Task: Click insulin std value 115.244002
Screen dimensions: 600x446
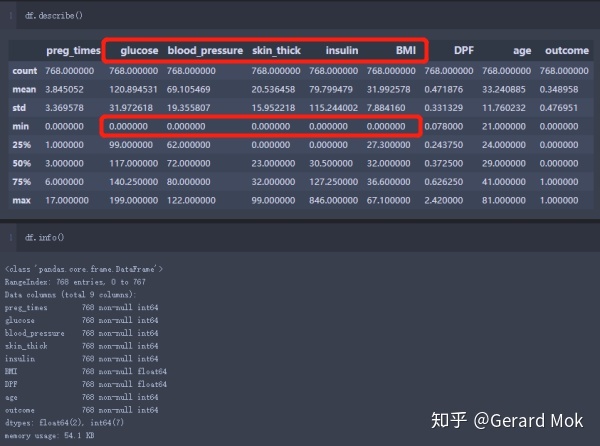Action: tap(333, 108)
